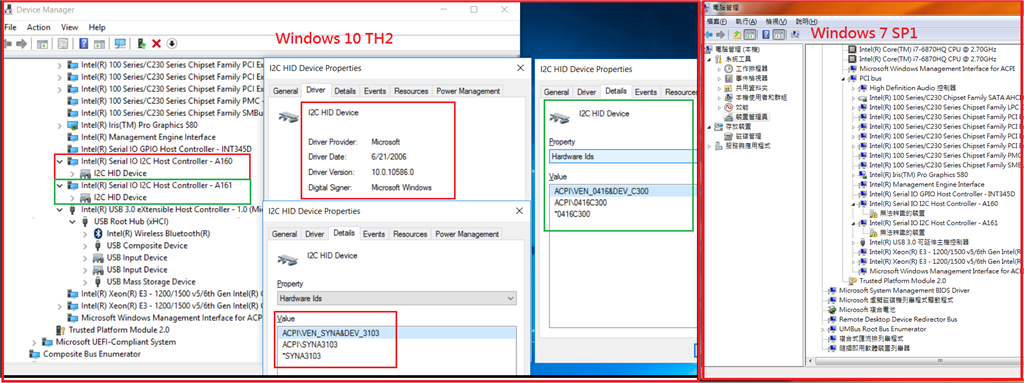Screen dimensions: 1024x383
Task: Expand the USB Mass Storage Device node
Action: click(85, 282)
